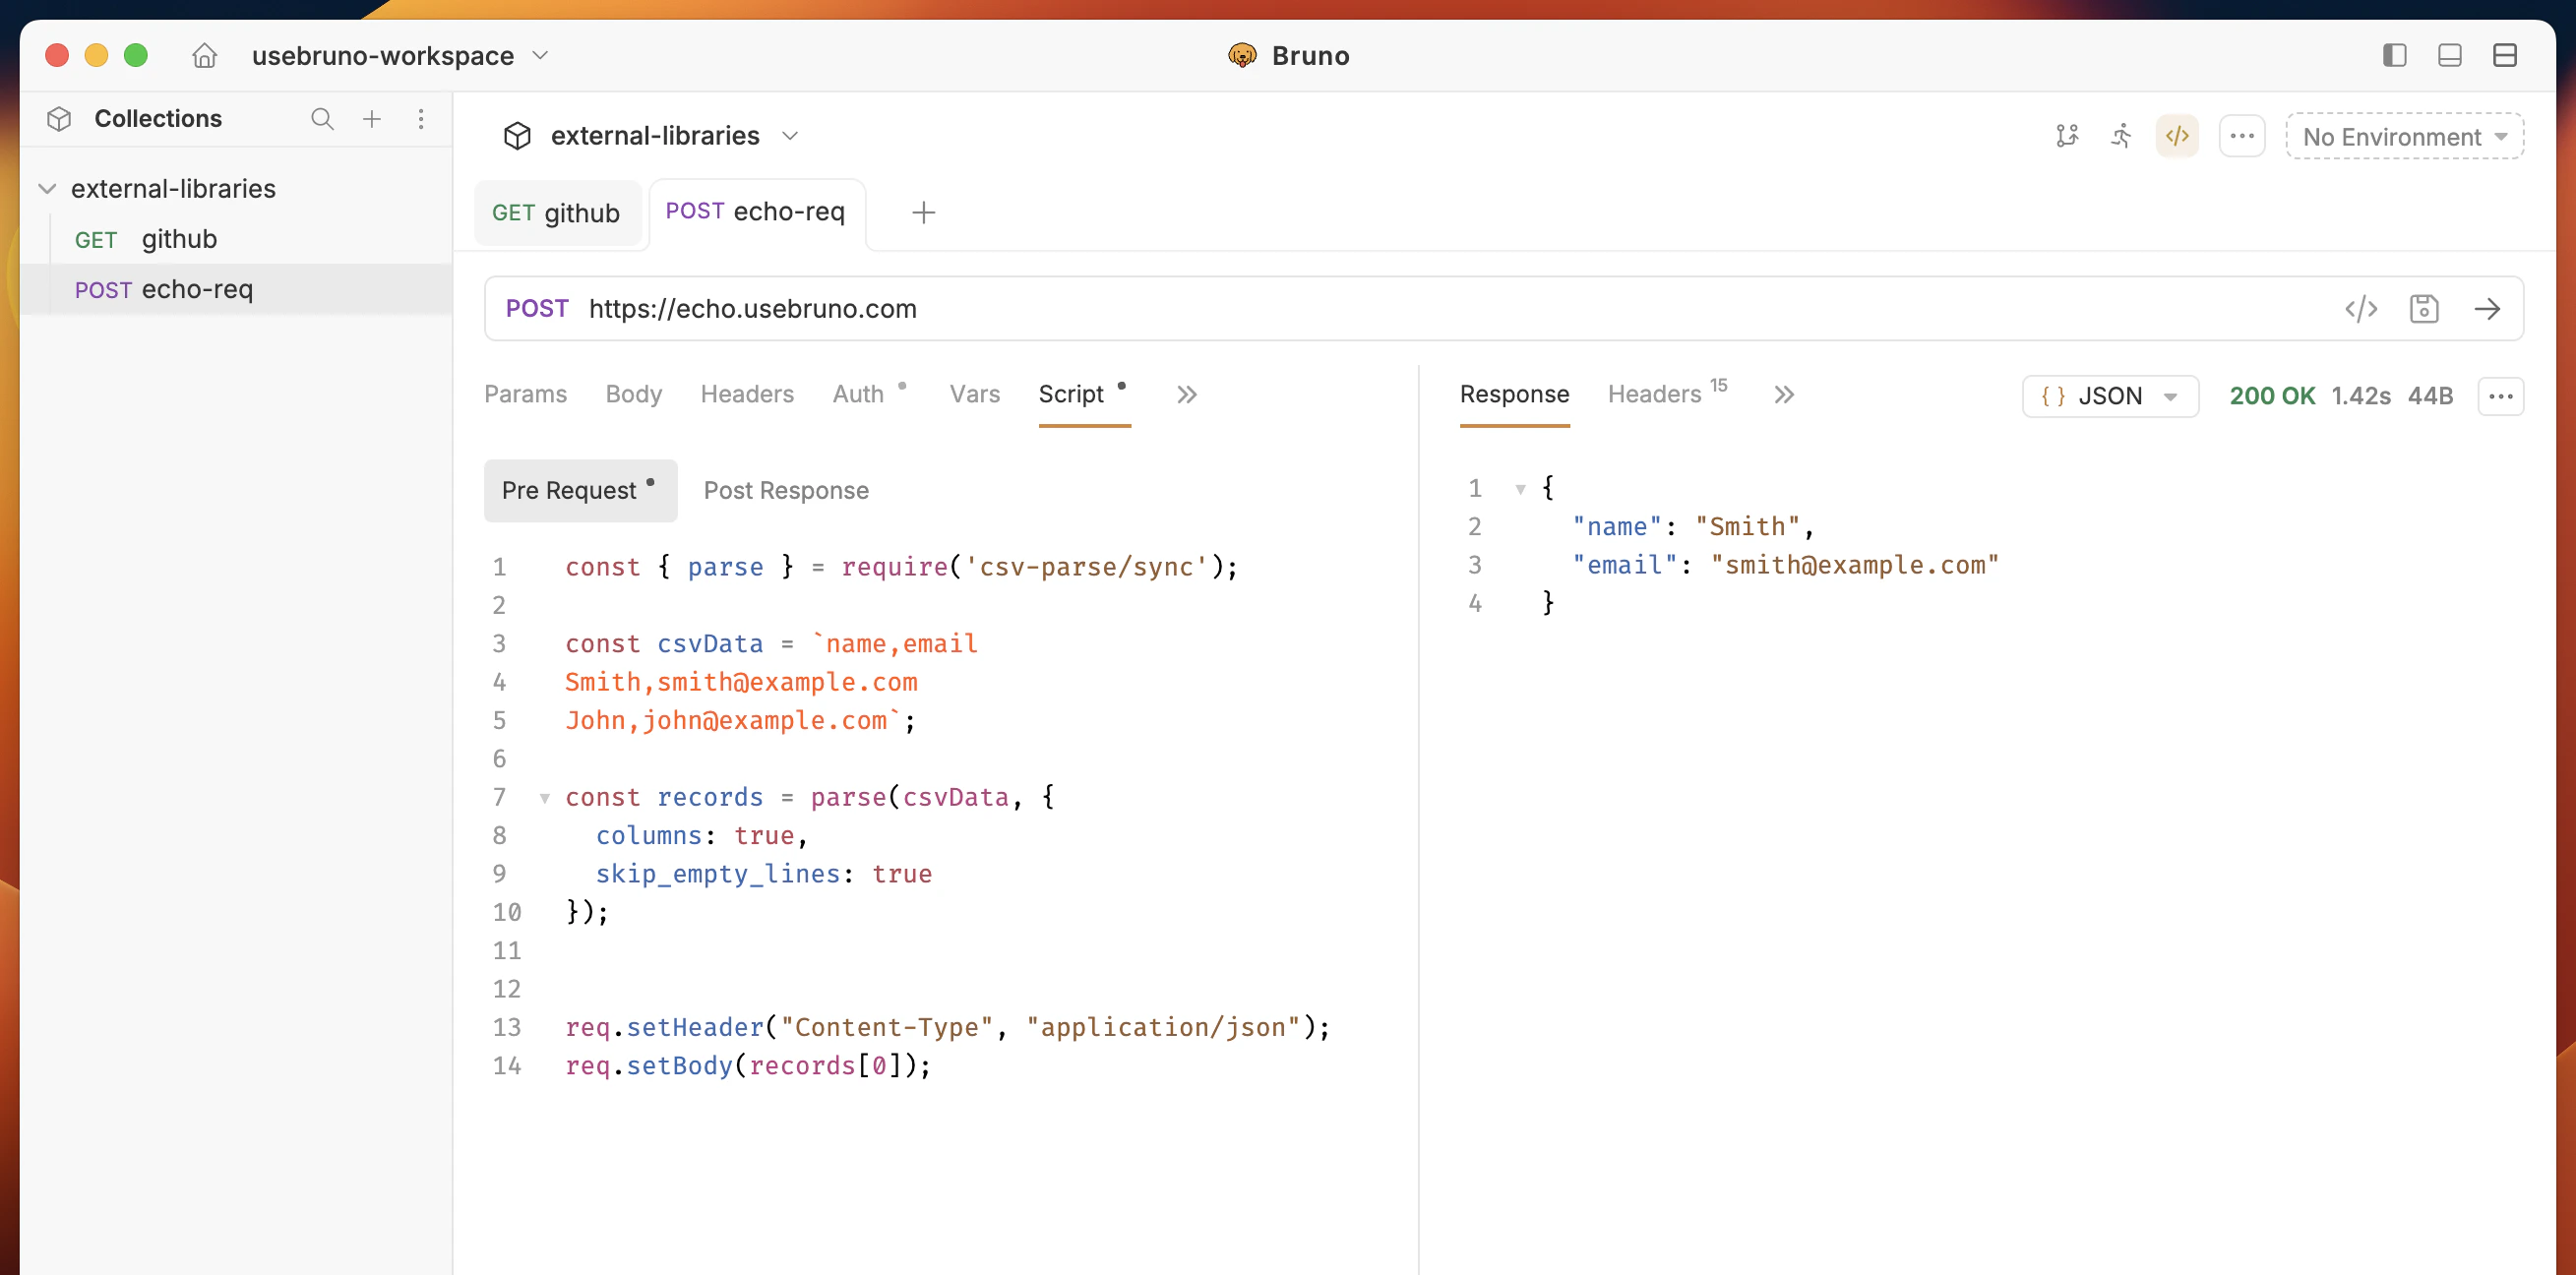The width and height of the screenshot is (2576, 1275).
Task: Return to workspace home via house icon
Action: click(x=204, y=56)
